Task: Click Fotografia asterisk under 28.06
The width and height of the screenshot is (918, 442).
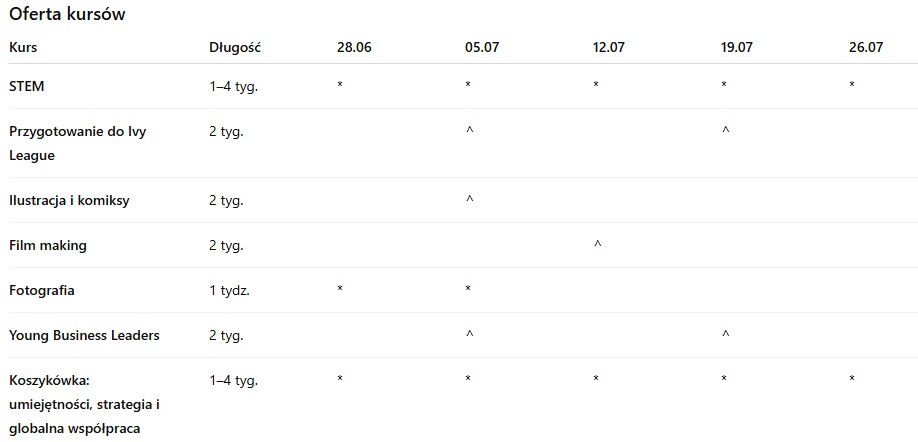Action: pyautogui.click(x=340, y=290)
